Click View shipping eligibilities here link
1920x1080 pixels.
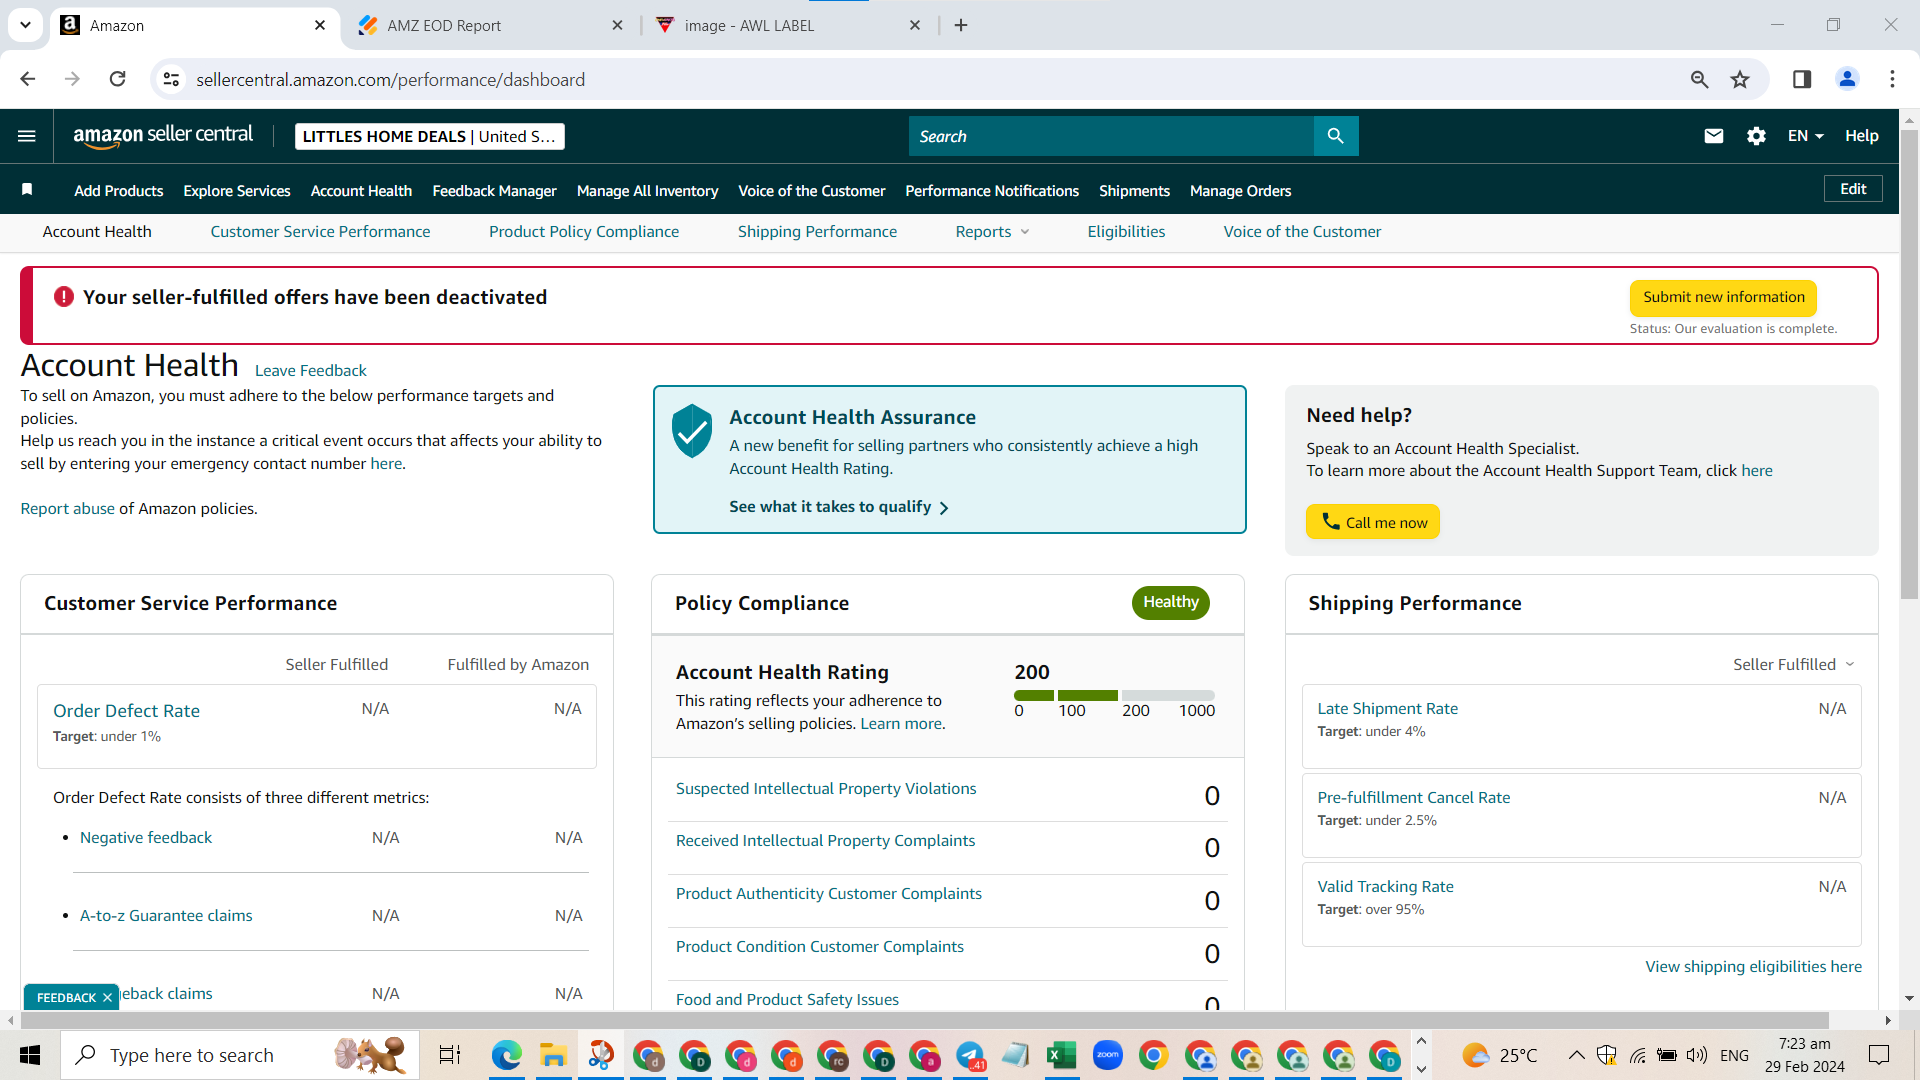(x=1753, y=967)
